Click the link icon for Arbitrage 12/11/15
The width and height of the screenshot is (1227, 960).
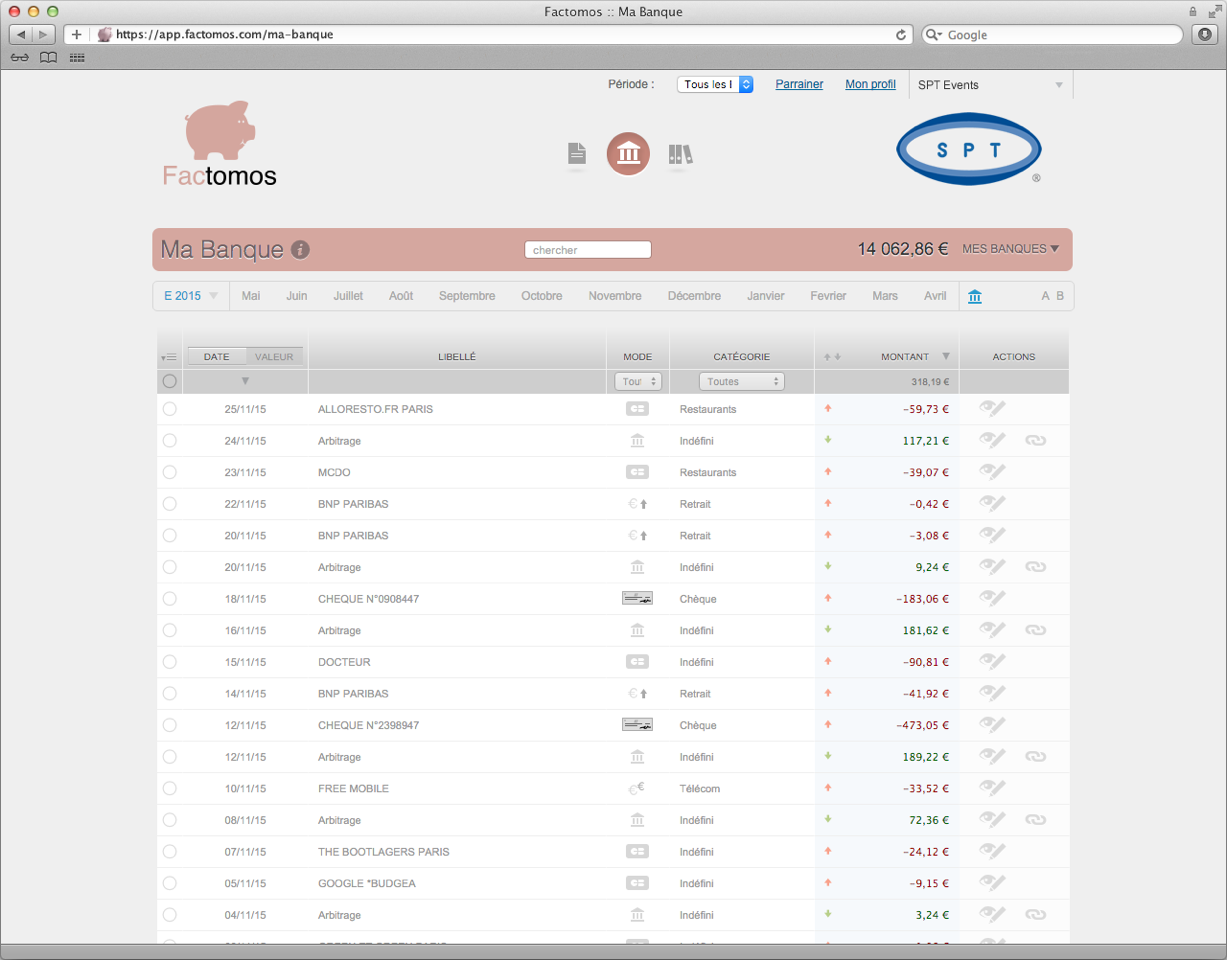1035,757
